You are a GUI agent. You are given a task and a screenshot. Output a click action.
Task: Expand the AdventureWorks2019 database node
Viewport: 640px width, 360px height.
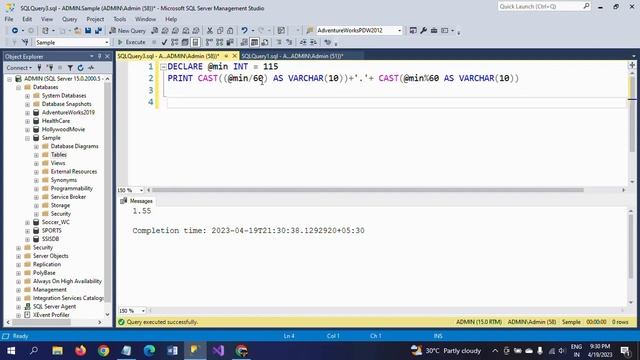[x=27, y=113]
